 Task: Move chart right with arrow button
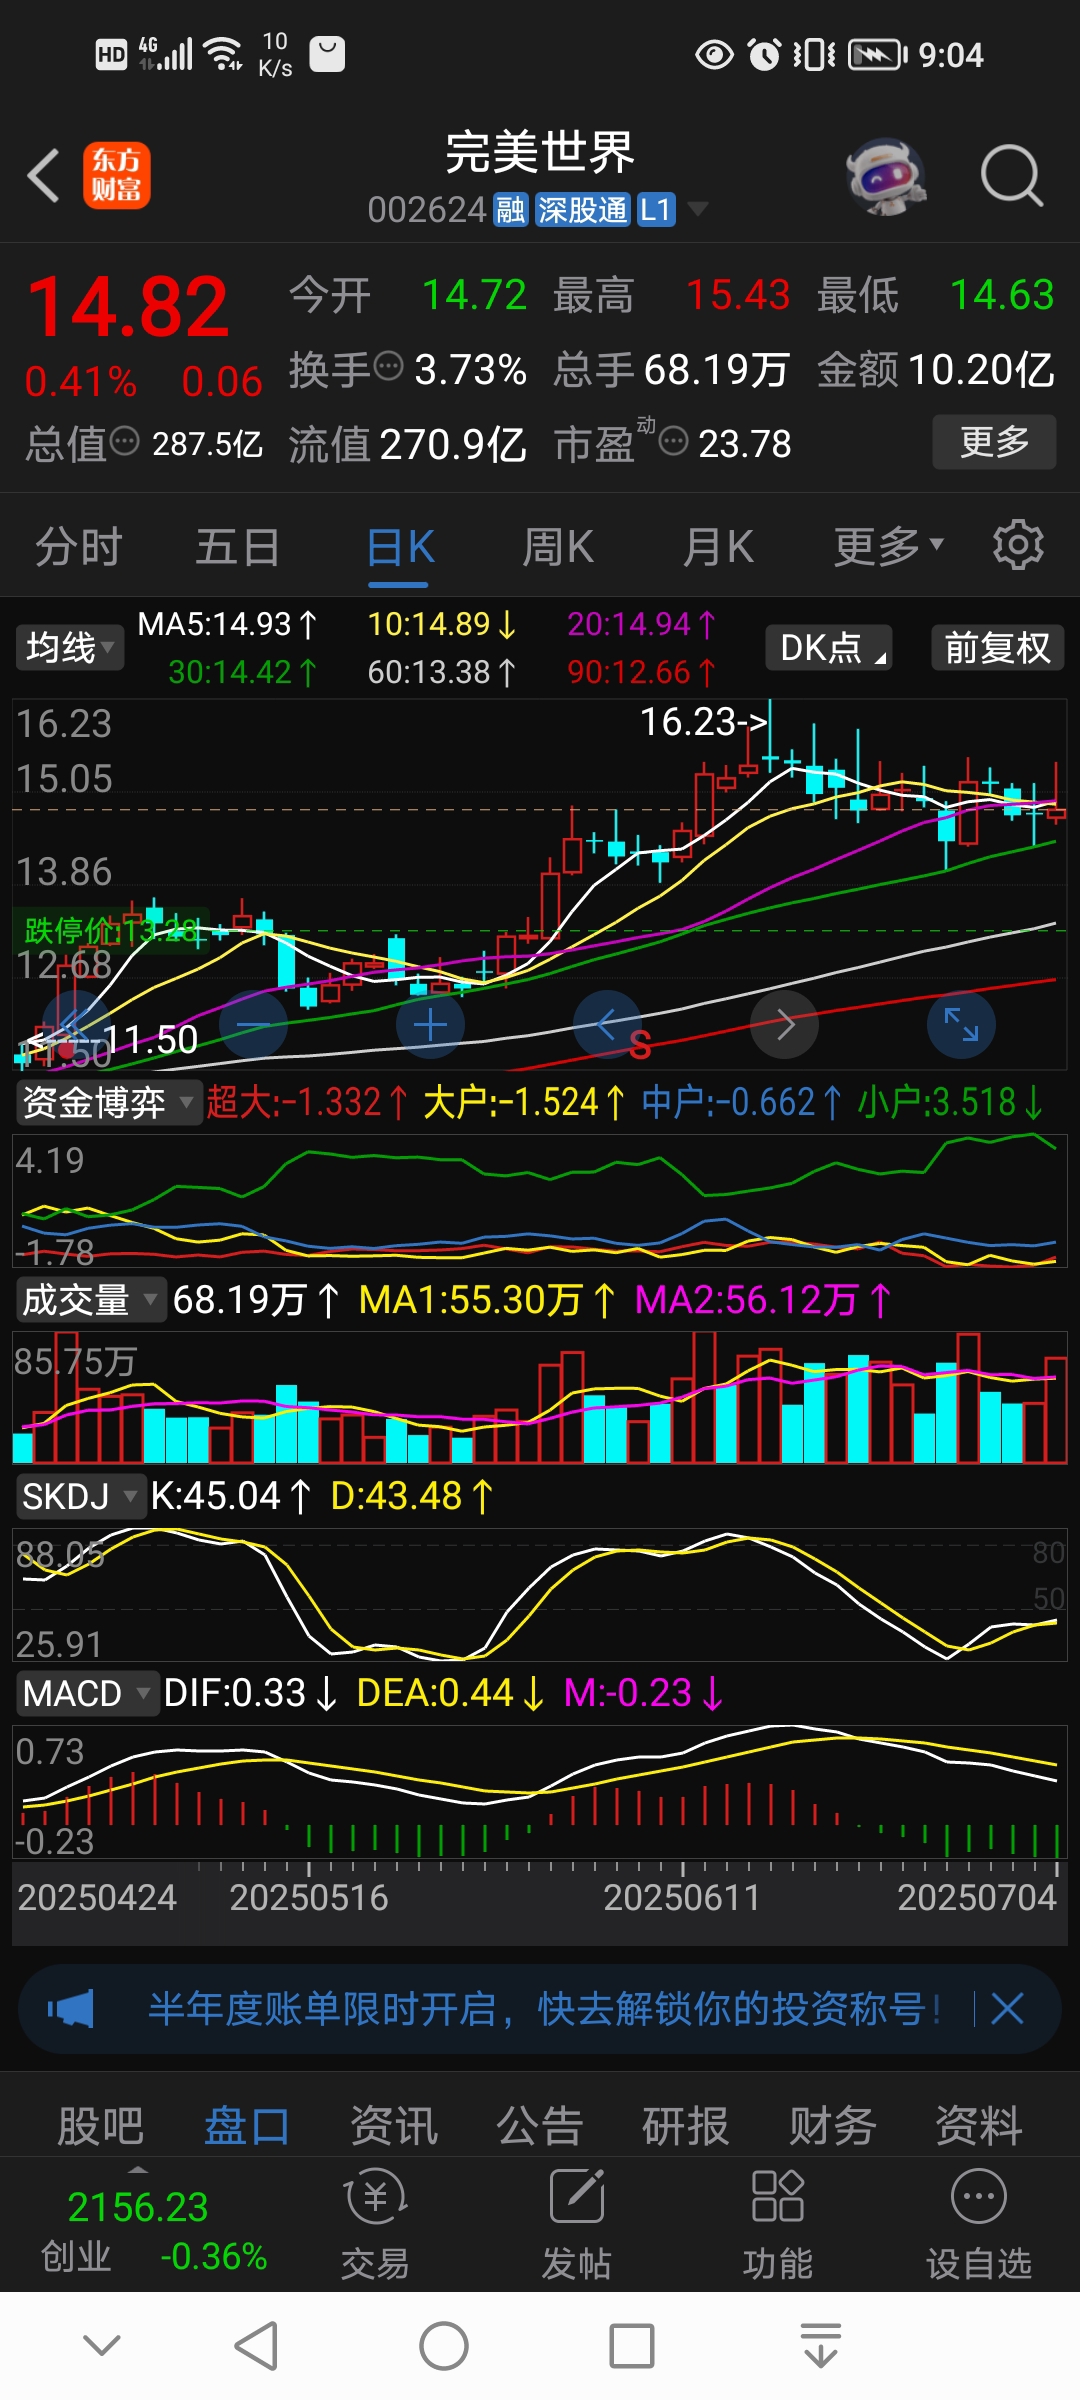(x=785, y=1024)
